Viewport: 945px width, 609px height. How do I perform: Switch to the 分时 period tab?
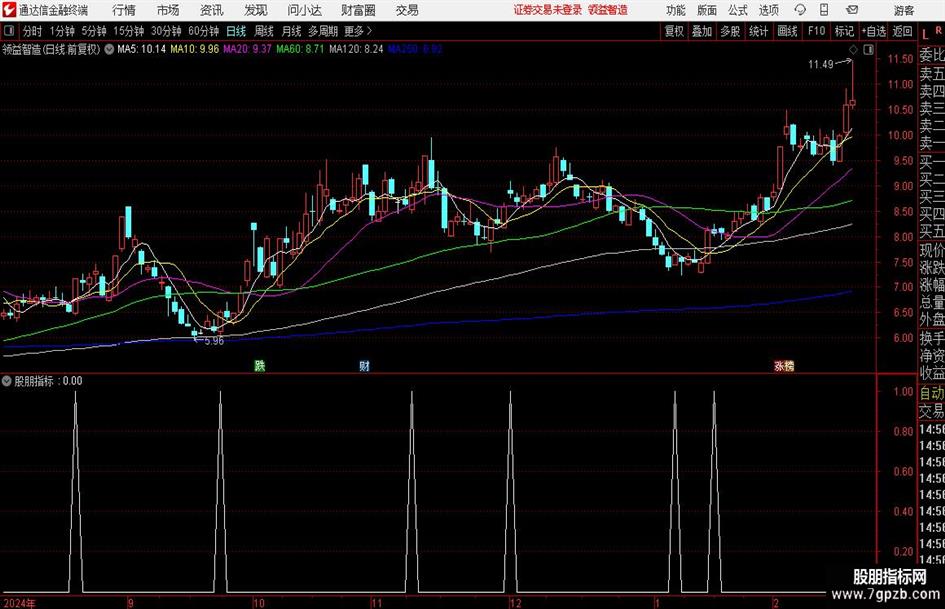[x=33, y=31]
